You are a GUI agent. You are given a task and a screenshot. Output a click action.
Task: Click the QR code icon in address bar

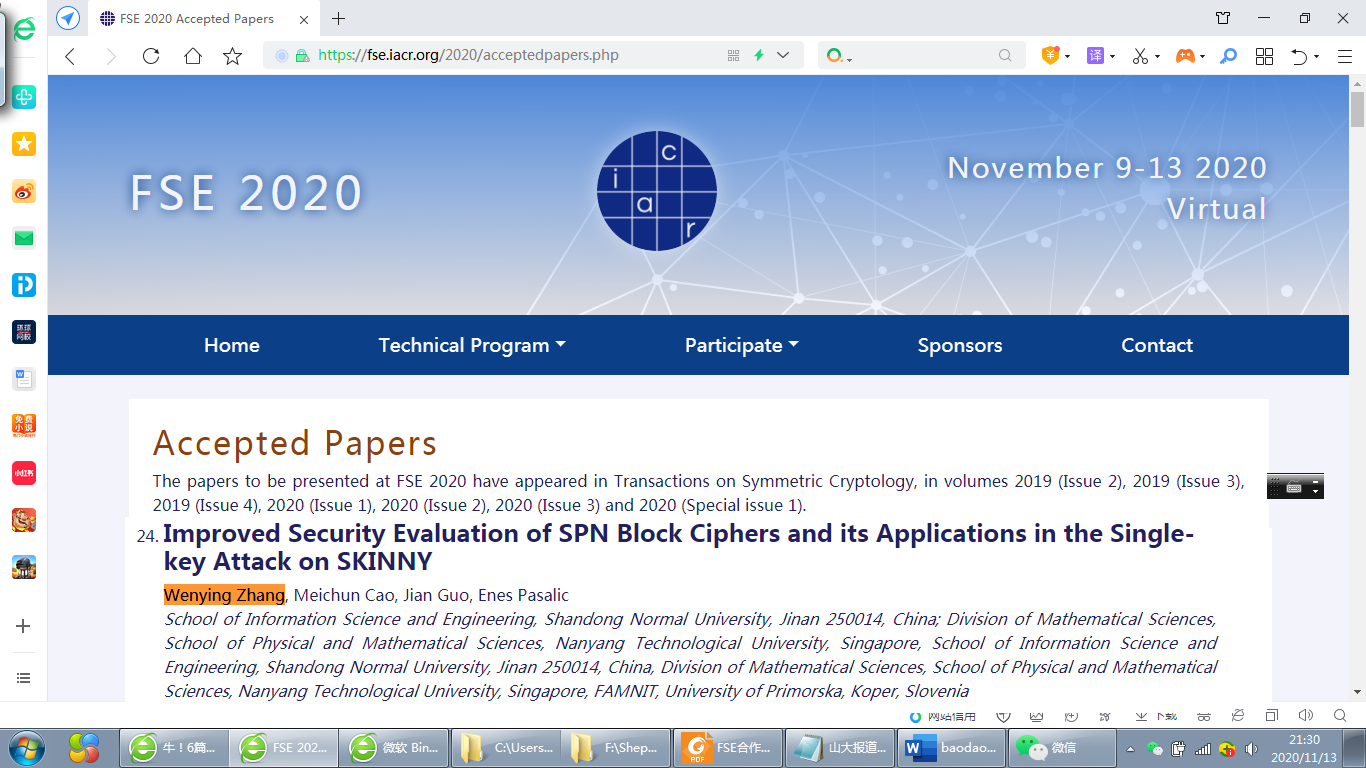pos(733,56)
